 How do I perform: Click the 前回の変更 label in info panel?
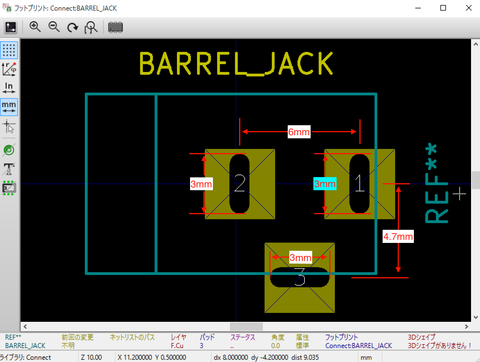[x=77, y=337]
